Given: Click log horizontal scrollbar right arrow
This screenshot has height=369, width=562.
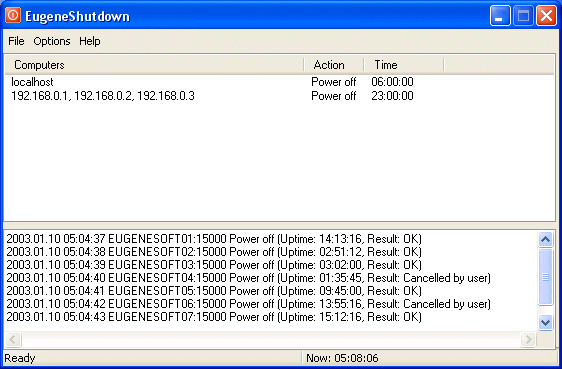Looking at the screenshot, I should pos(528,339).
